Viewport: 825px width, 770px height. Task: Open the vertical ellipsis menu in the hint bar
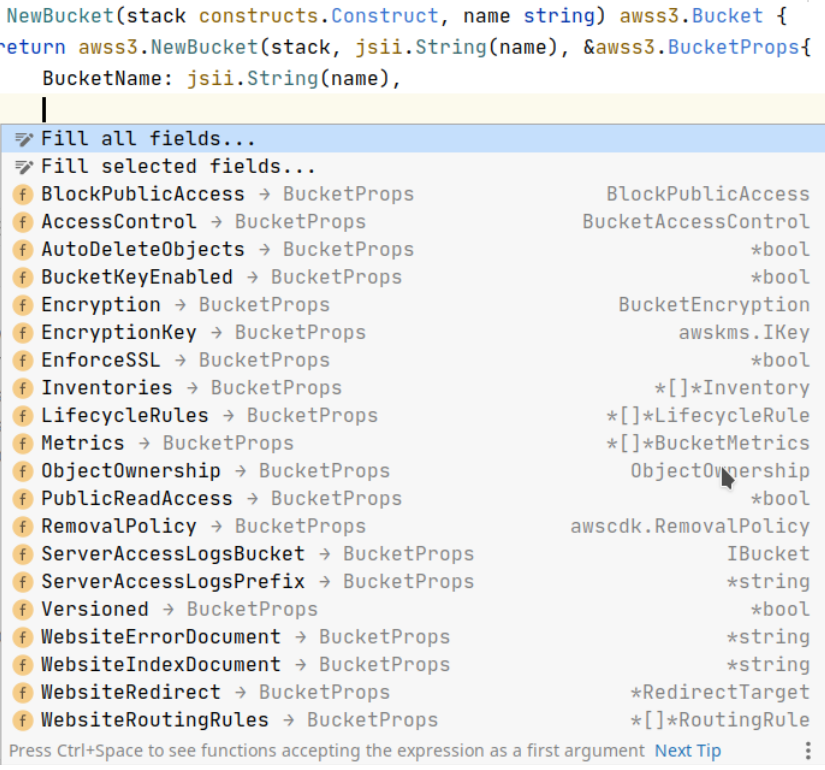coord(808,751)
